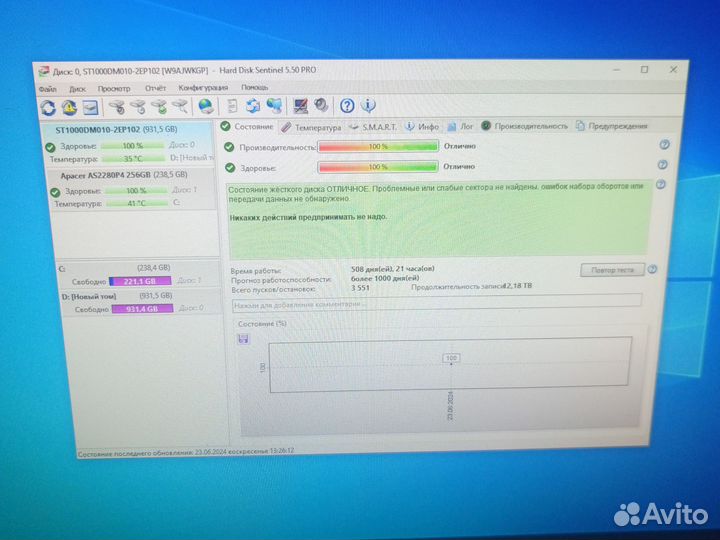Click the blue arrows send report icon
Screen dimensions: 720x540
click(253, 106)
